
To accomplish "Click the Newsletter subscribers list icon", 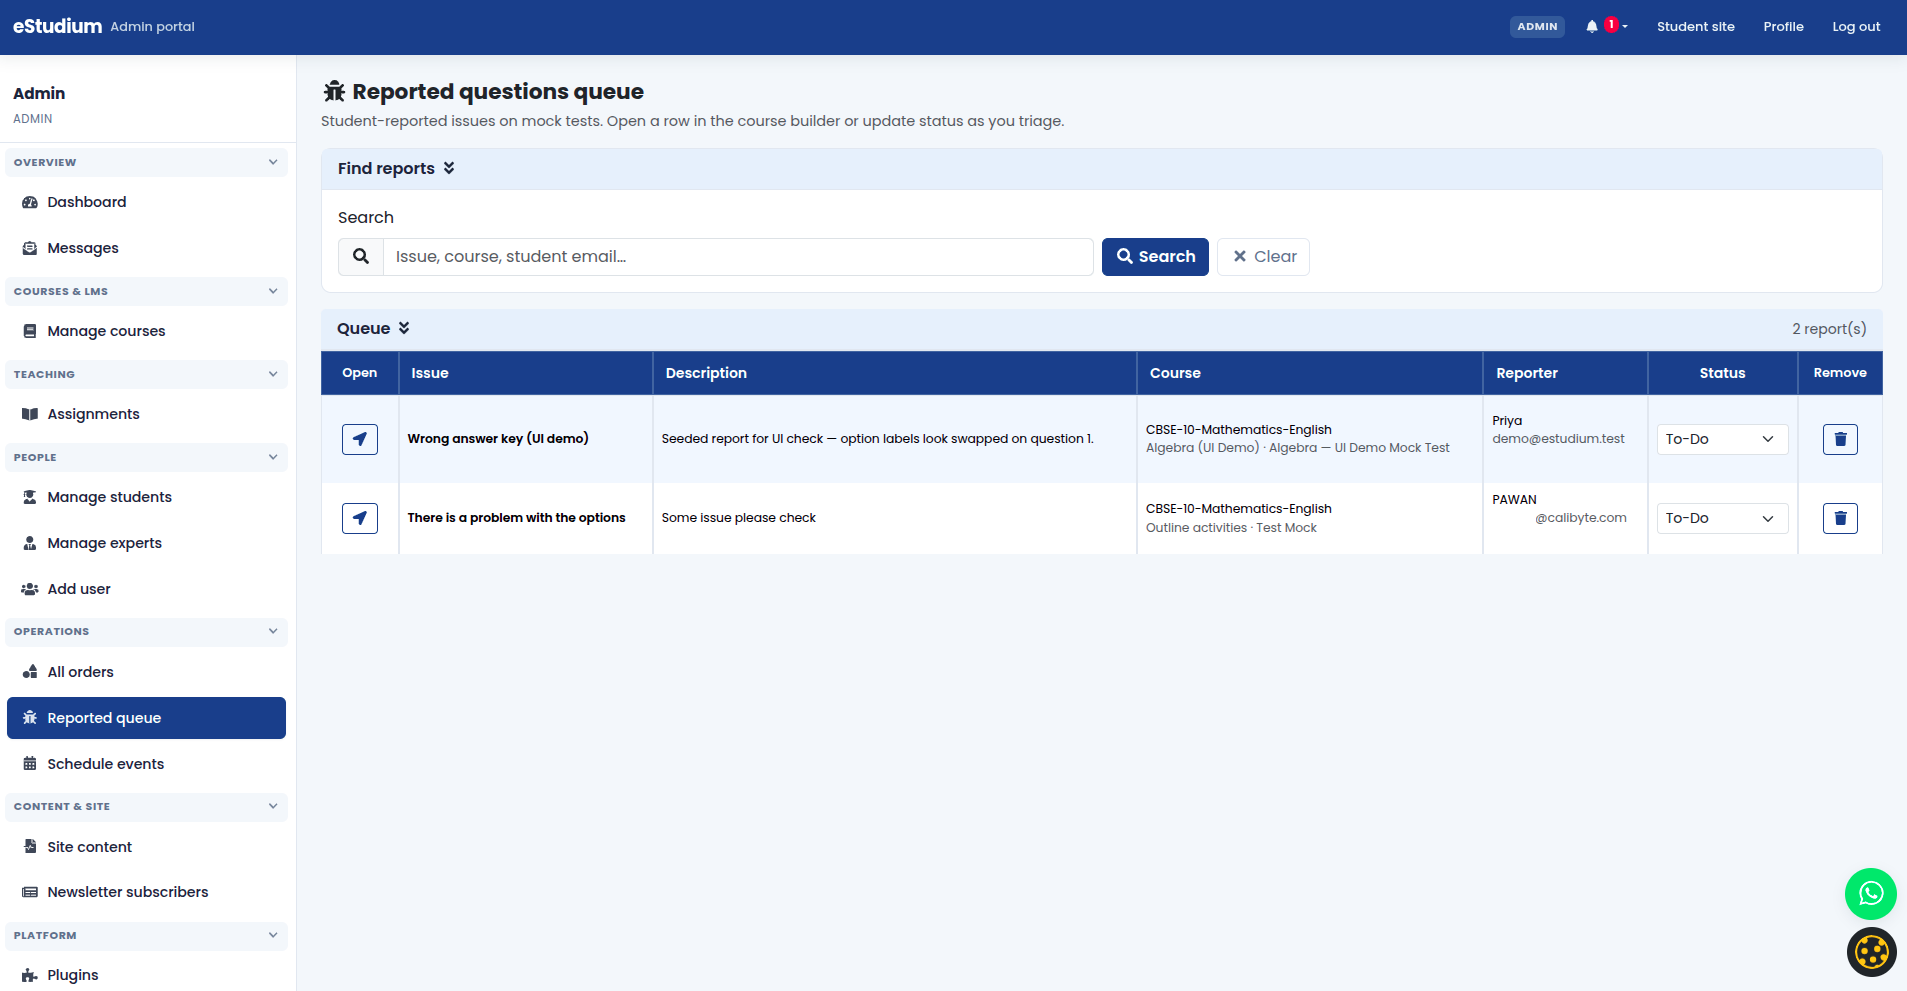I will [x=30, y=892].
